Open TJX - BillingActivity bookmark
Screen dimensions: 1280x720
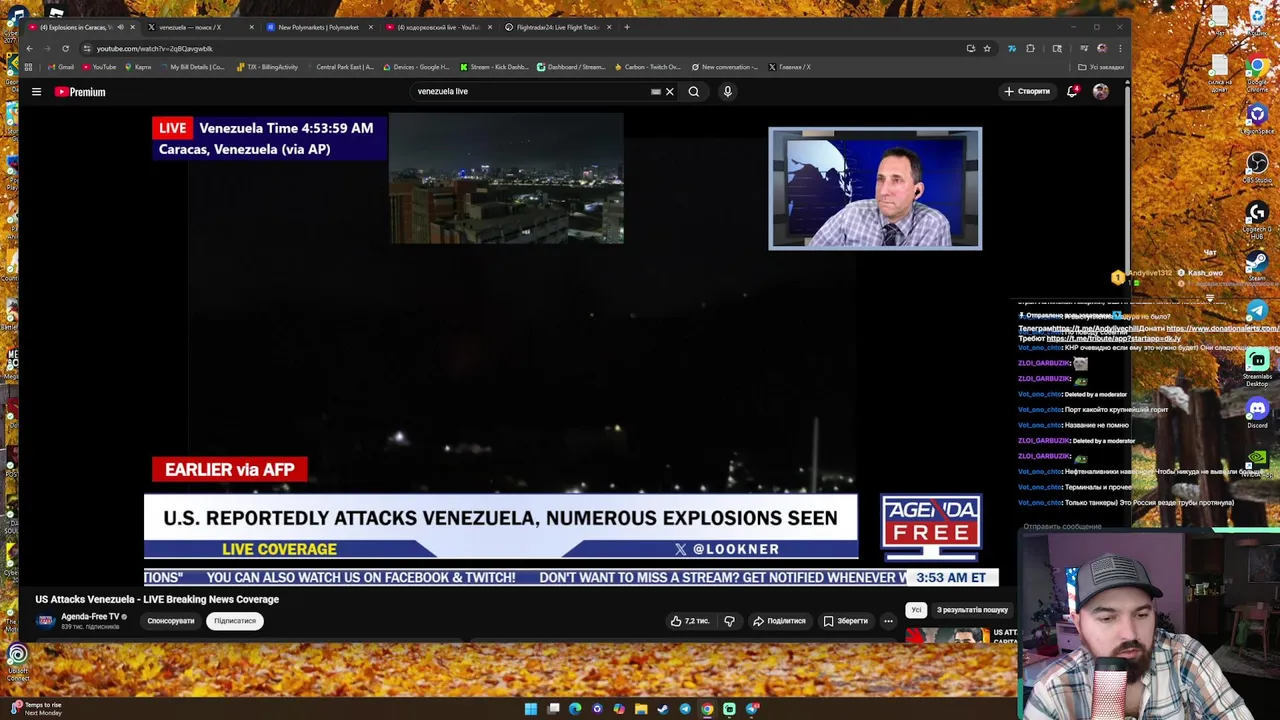pos(267,67)
